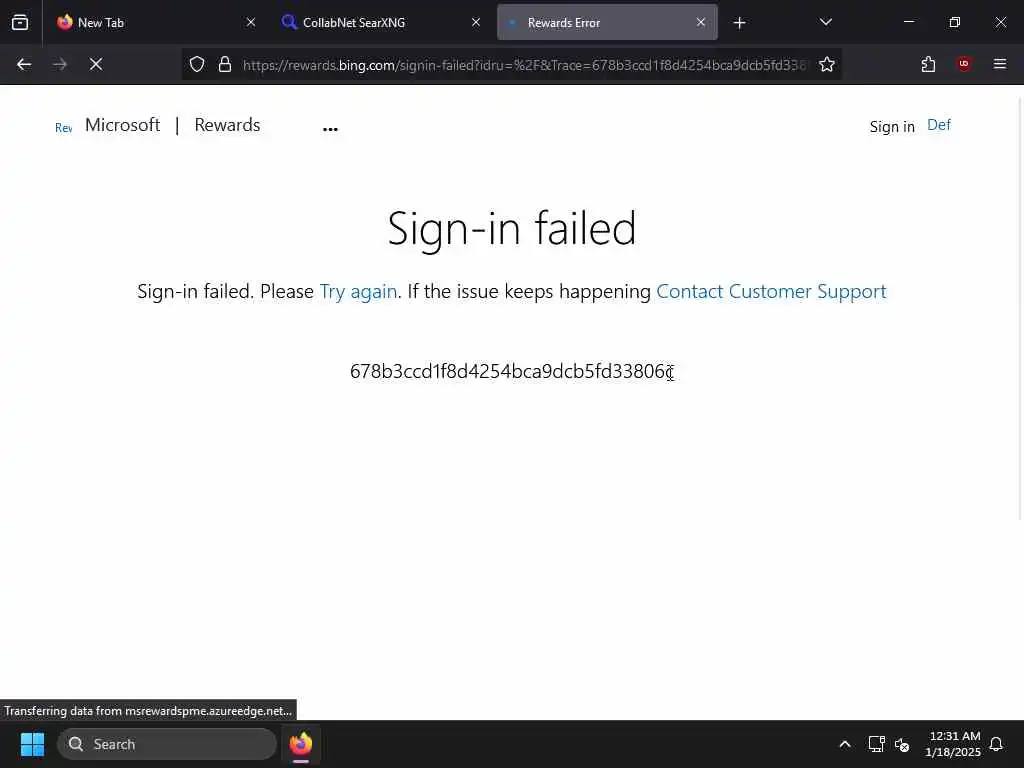The height and width of the screenshot is (768, 1024).
Task: Open the tracking protection shield icon
Action: 197,64
